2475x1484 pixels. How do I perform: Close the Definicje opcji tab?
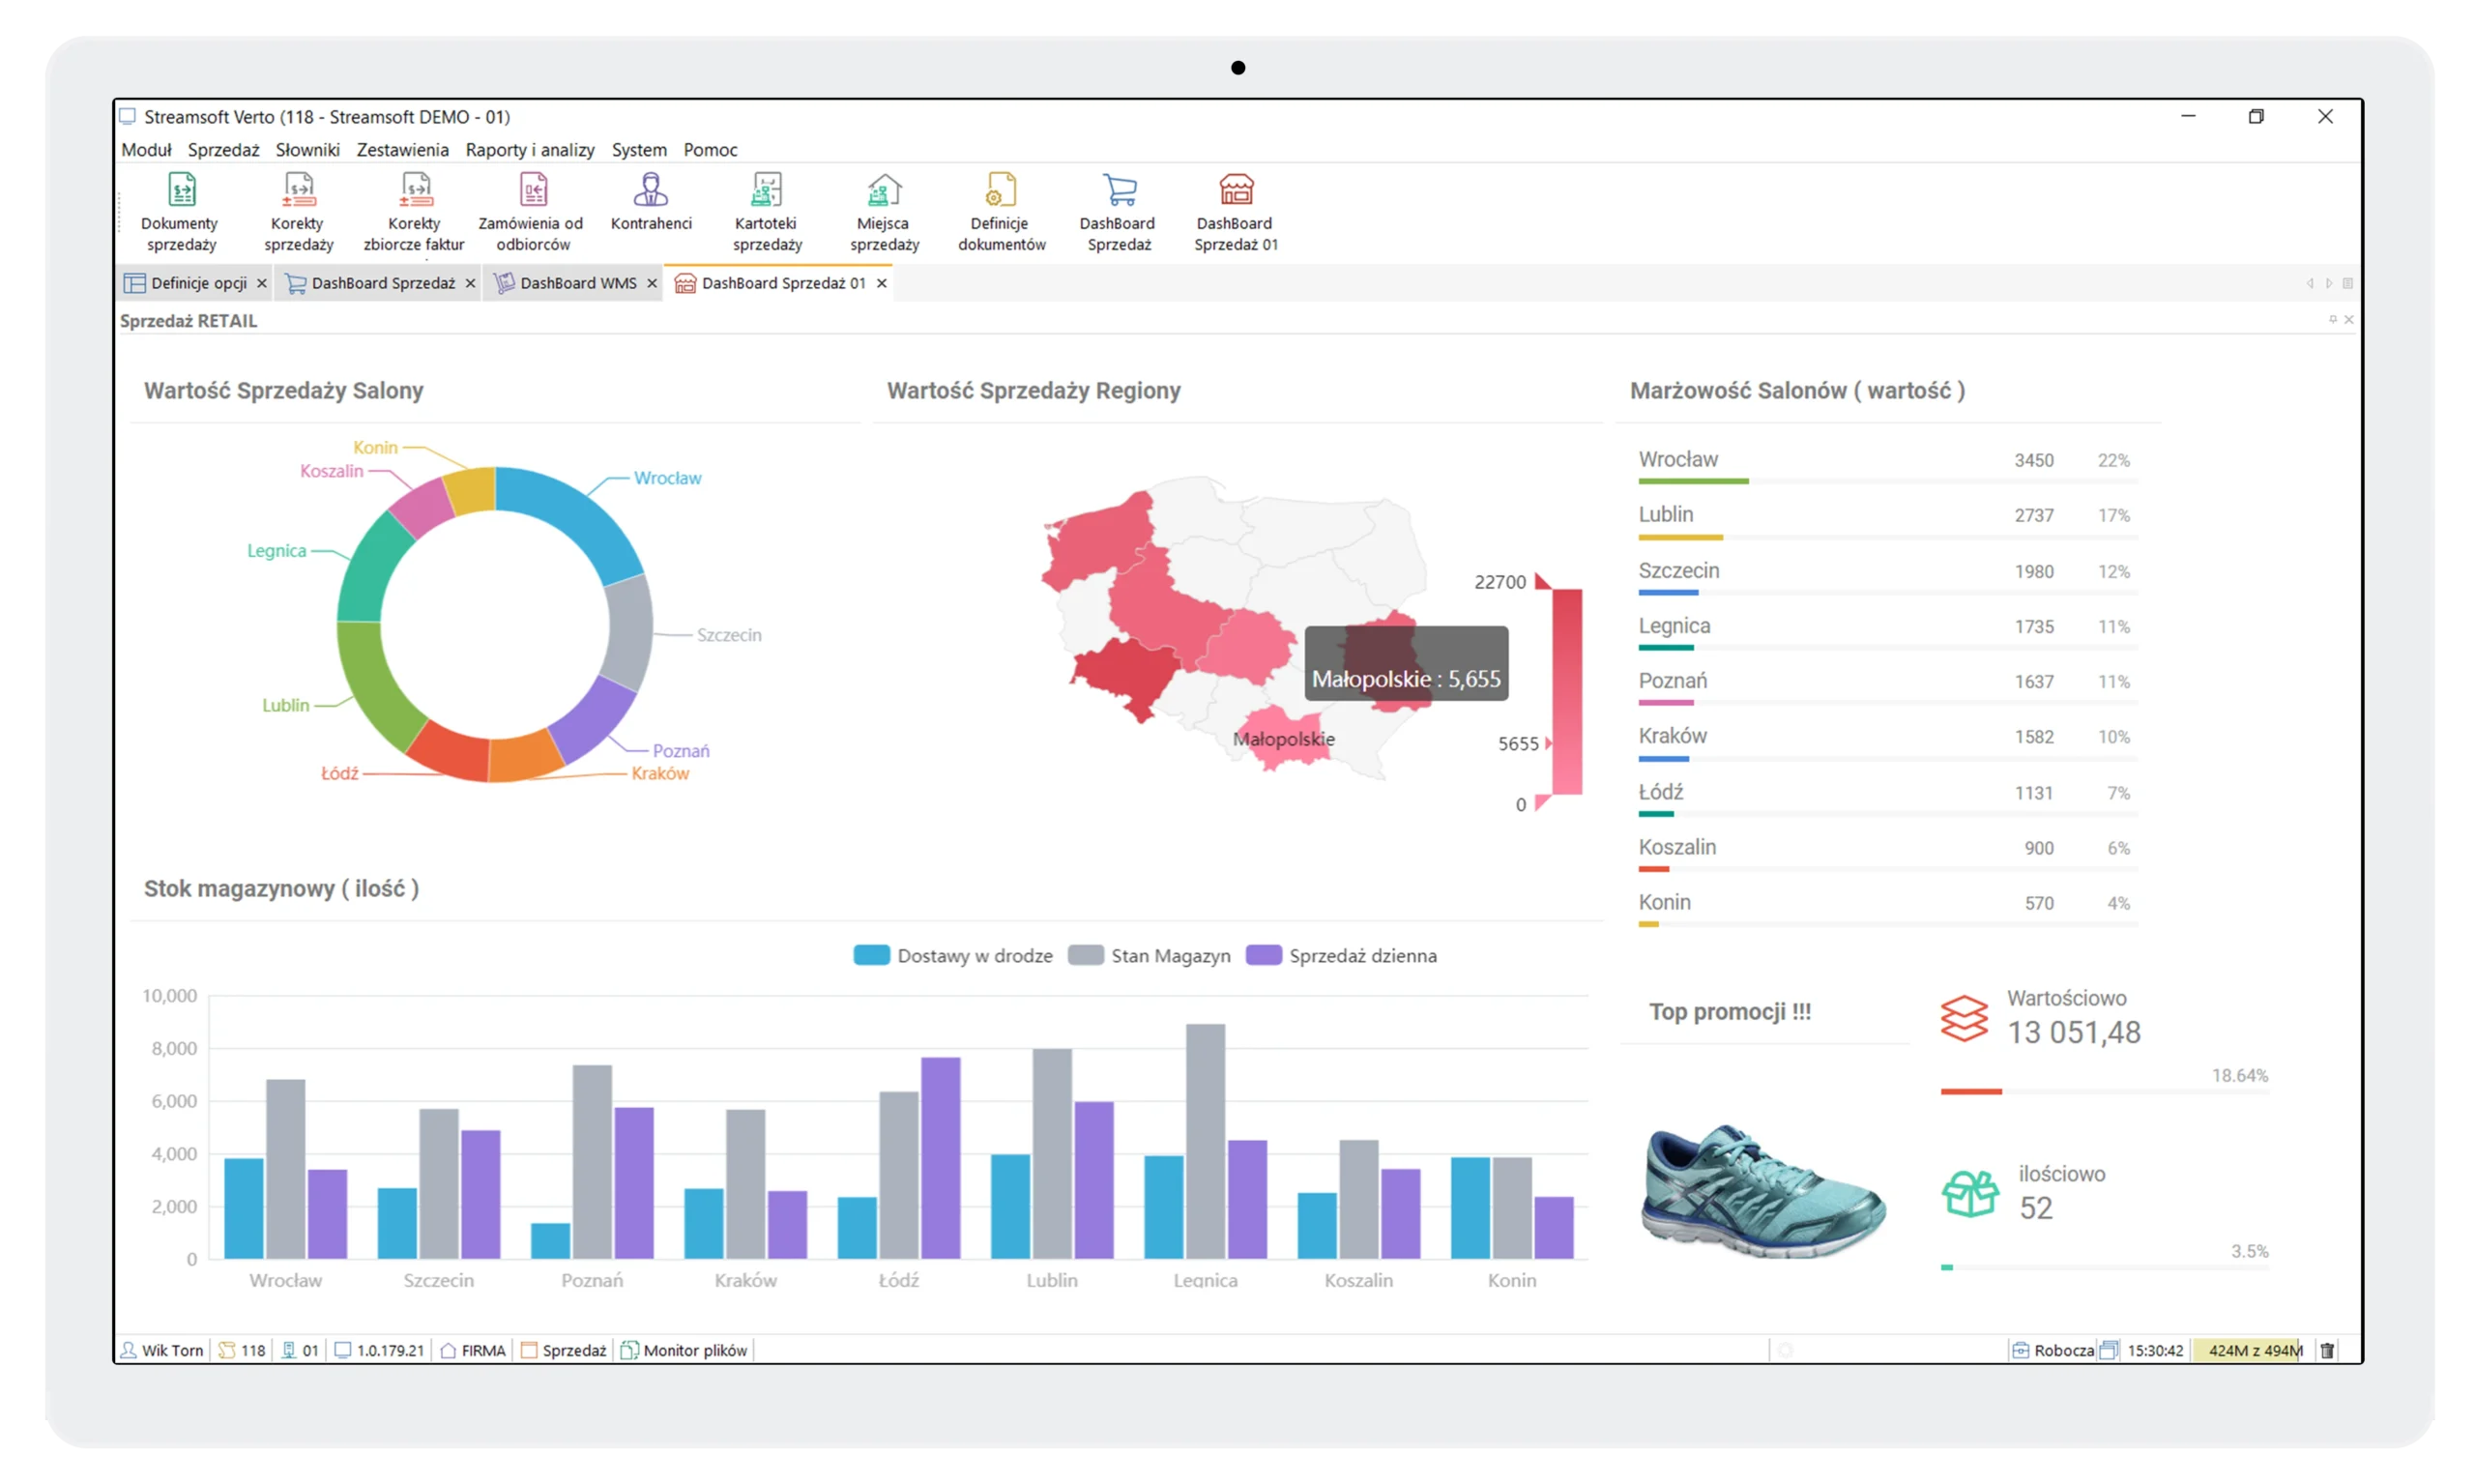262,284
